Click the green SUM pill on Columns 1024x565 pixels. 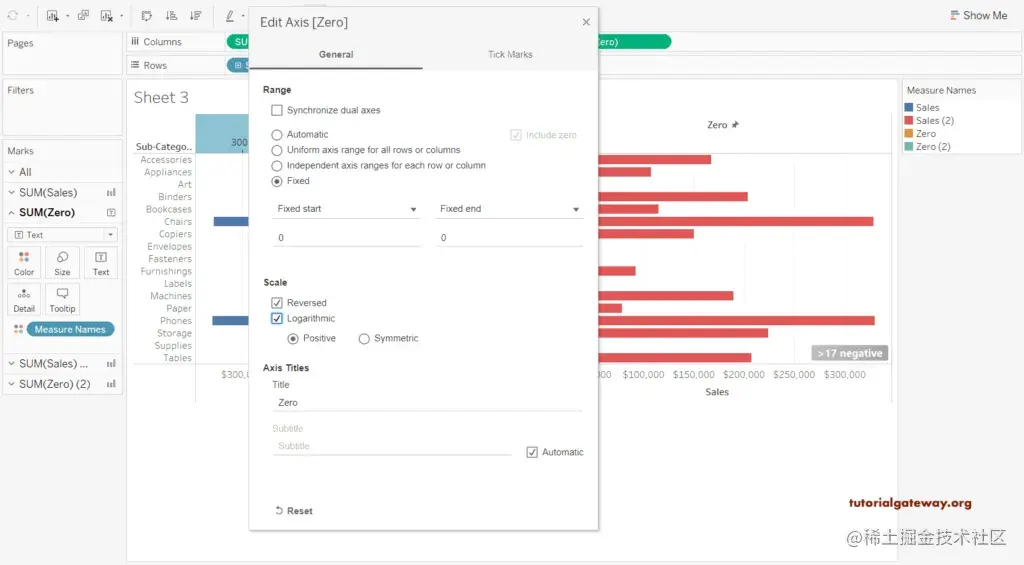[238, 42]
